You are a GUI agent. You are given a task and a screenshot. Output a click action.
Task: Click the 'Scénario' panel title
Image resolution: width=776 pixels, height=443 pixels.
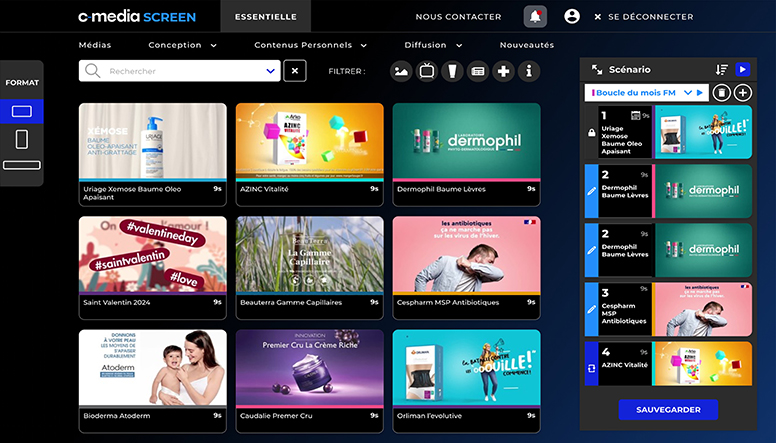coord(630,70)
